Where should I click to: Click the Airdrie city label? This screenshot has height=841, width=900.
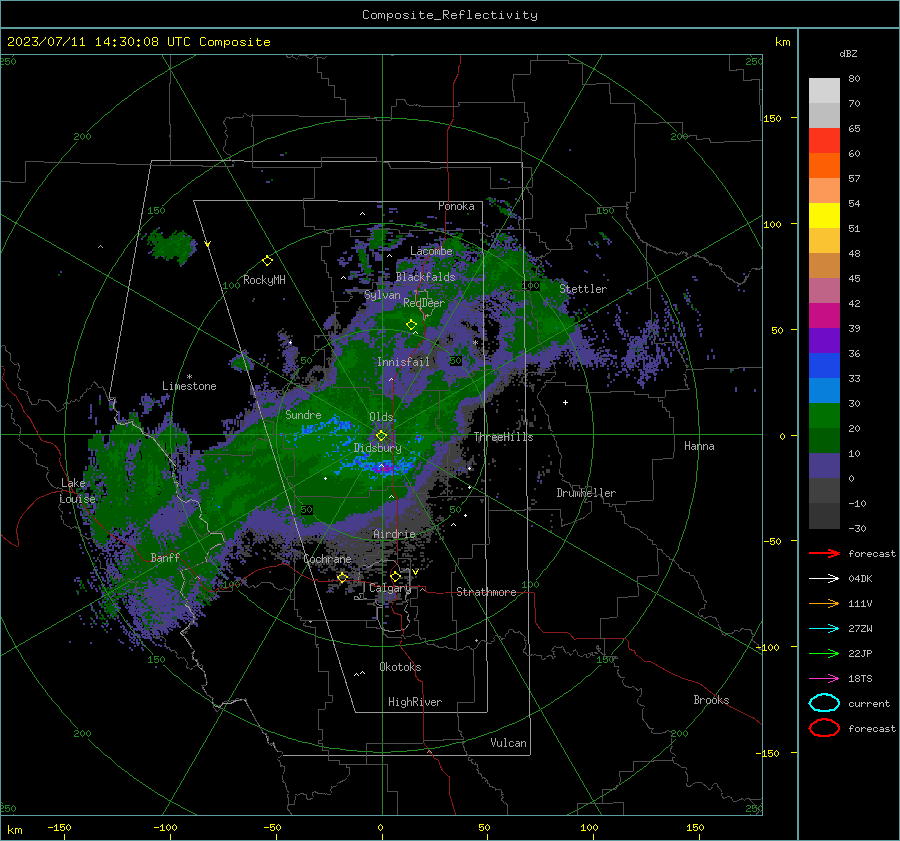coord(394,534)
